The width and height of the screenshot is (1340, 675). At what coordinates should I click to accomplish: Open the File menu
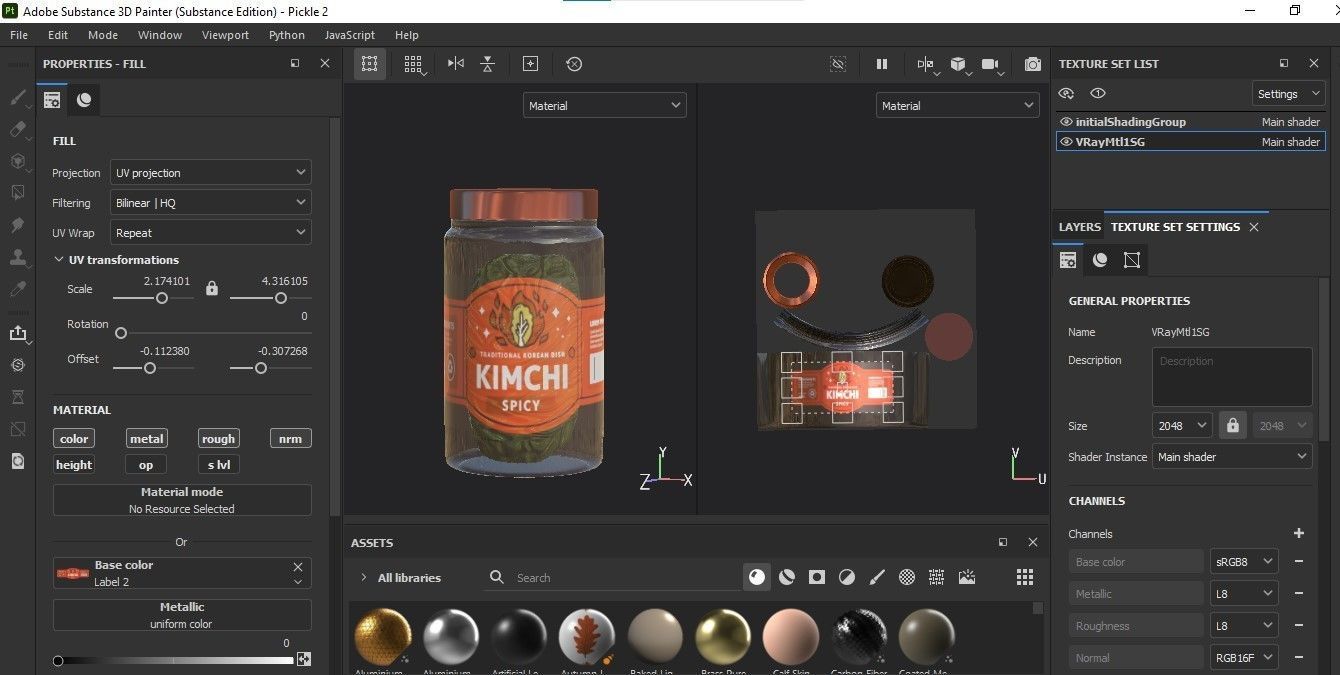[19, 35]
